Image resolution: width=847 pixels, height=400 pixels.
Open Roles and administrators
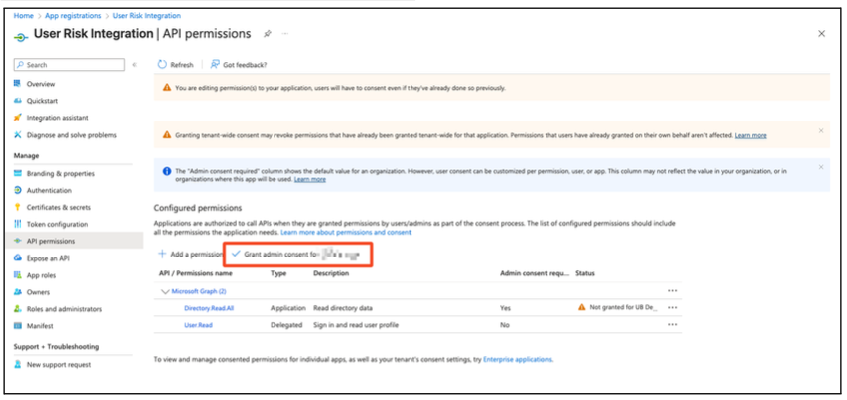[64, 309]
